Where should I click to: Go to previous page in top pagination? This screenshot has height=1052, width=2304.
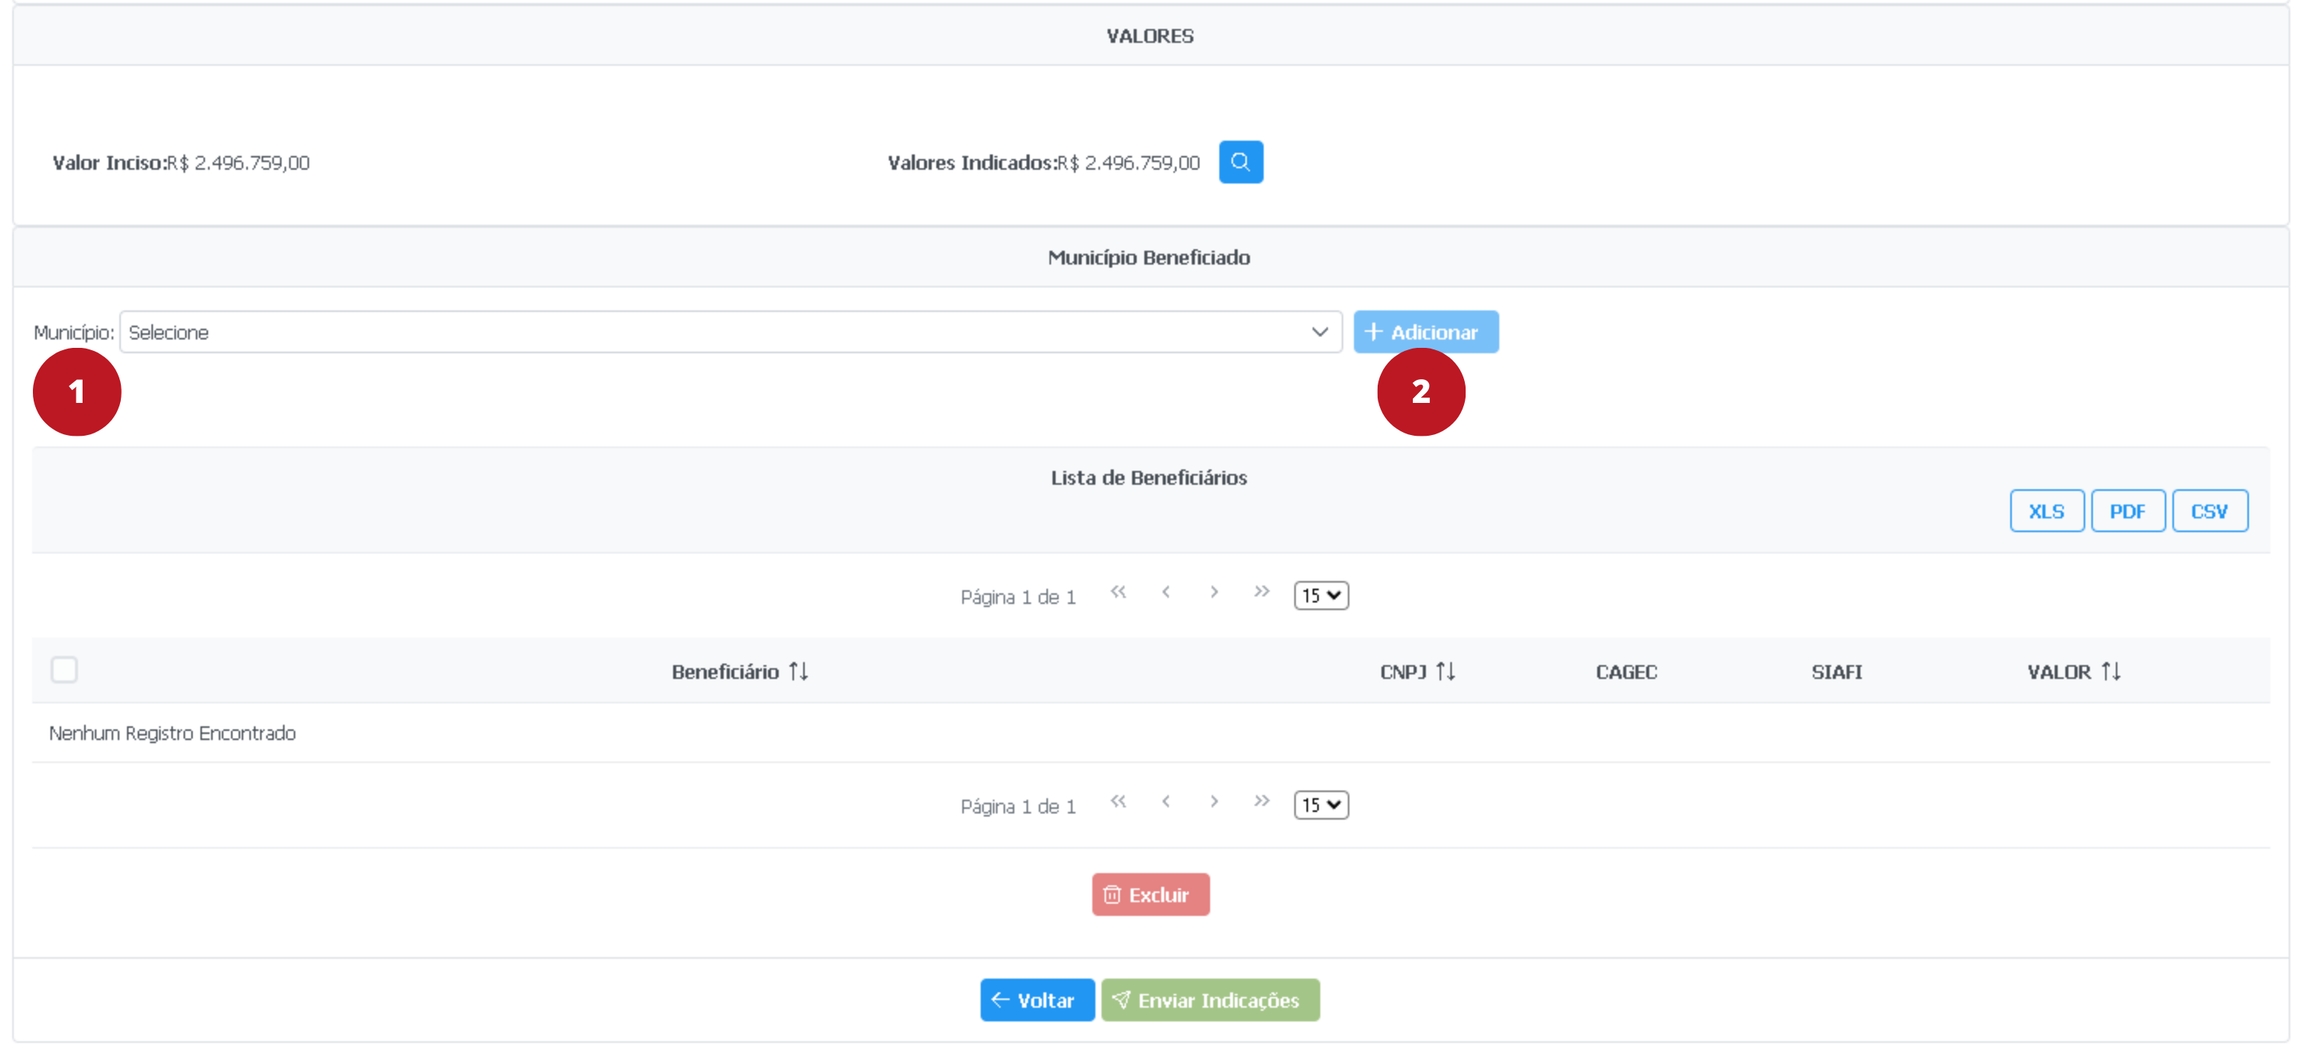point(1166,593)
